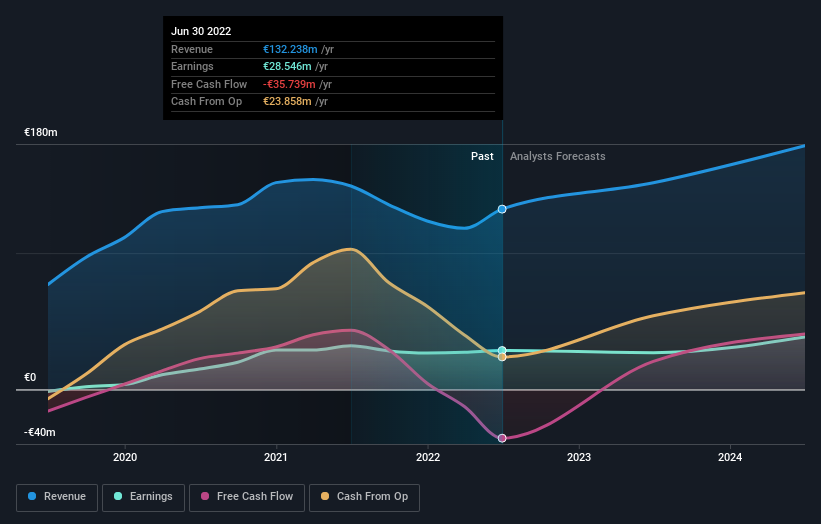Screen dimensions: 821x524
Task: Click the €0 y-axis label
Action: click(x=30, y=377)
